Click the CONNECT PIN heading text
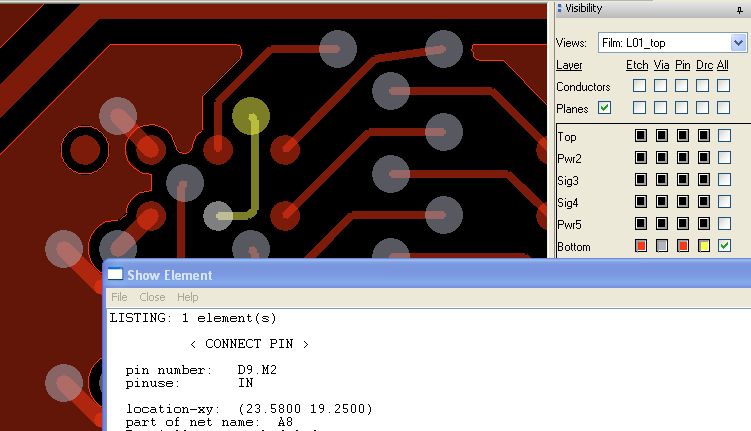751x431 pixels. (249, 344)
